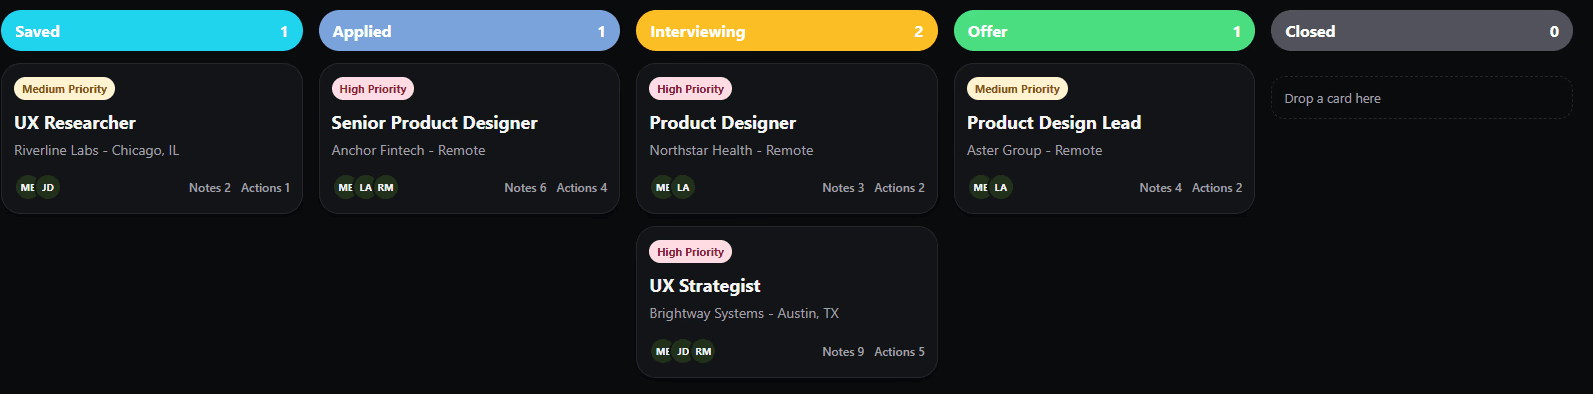Open the UX Researcher card title
Viewport: 1593px width, 394px height.
pos(75,123)
